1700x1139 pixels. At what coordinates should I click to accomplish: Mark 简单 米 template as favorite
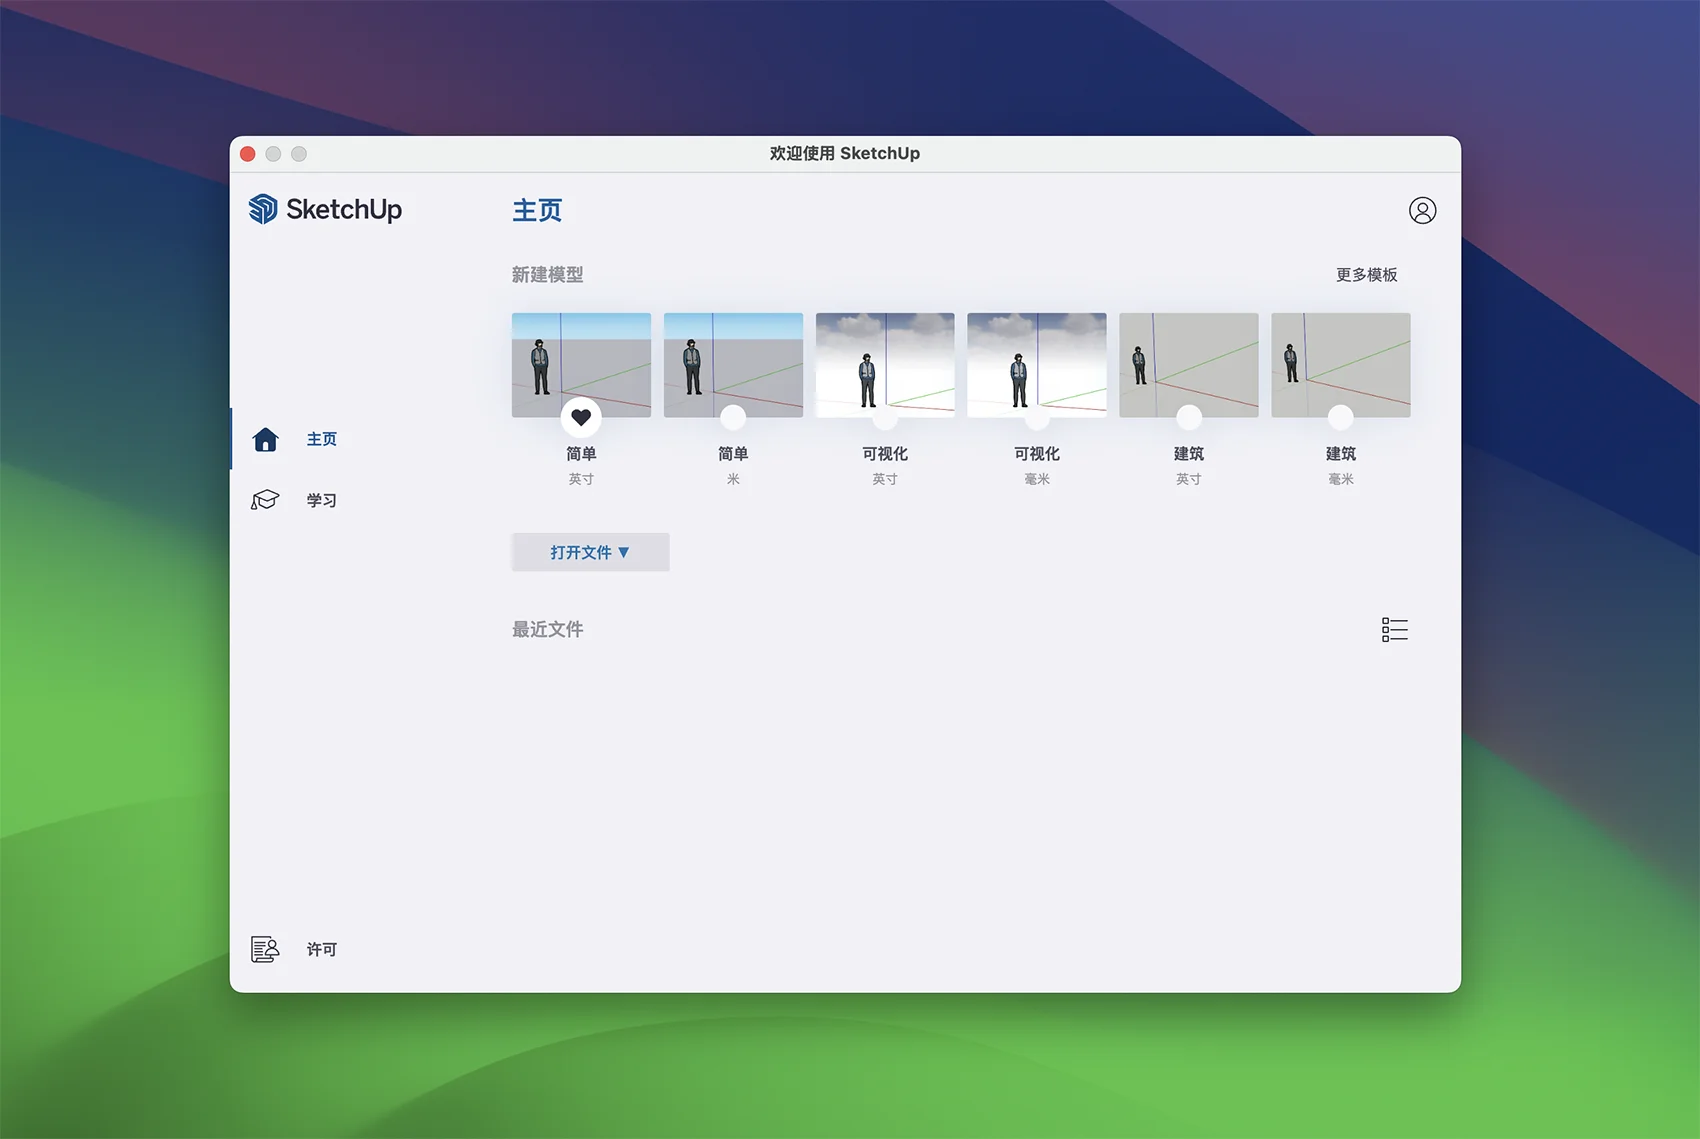pyautogui.click(x=733, y=417)
